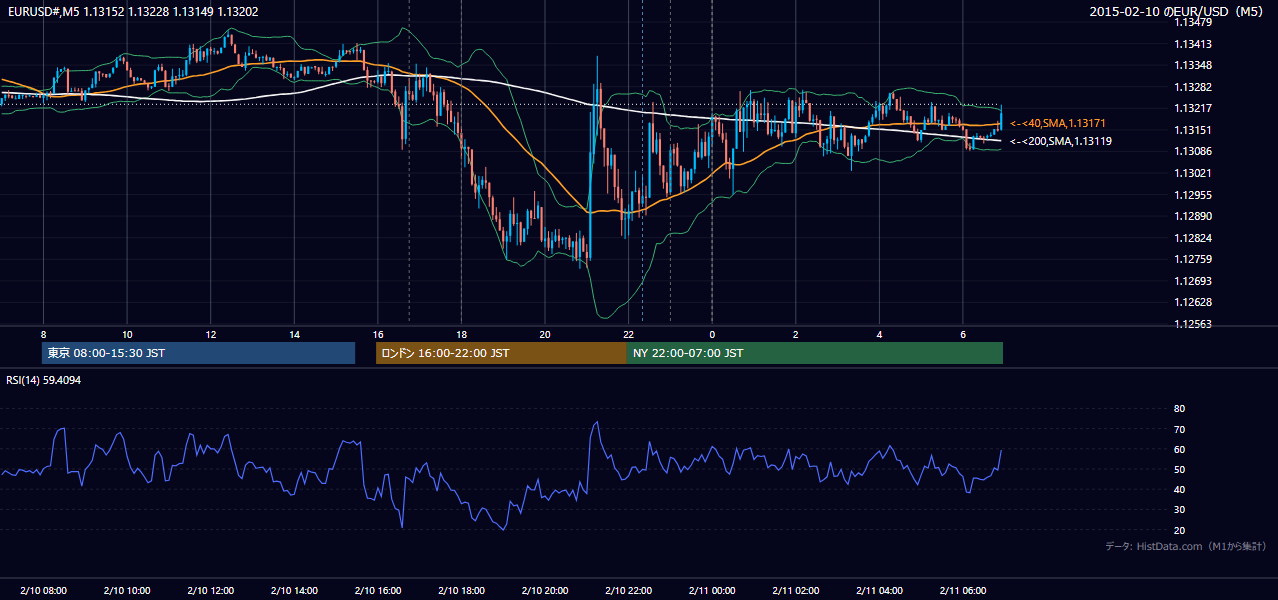Viewport: 1278px width, 600px height.
Task: Click hour label 16 under the price chart
Action: click(x=377, y=334)
